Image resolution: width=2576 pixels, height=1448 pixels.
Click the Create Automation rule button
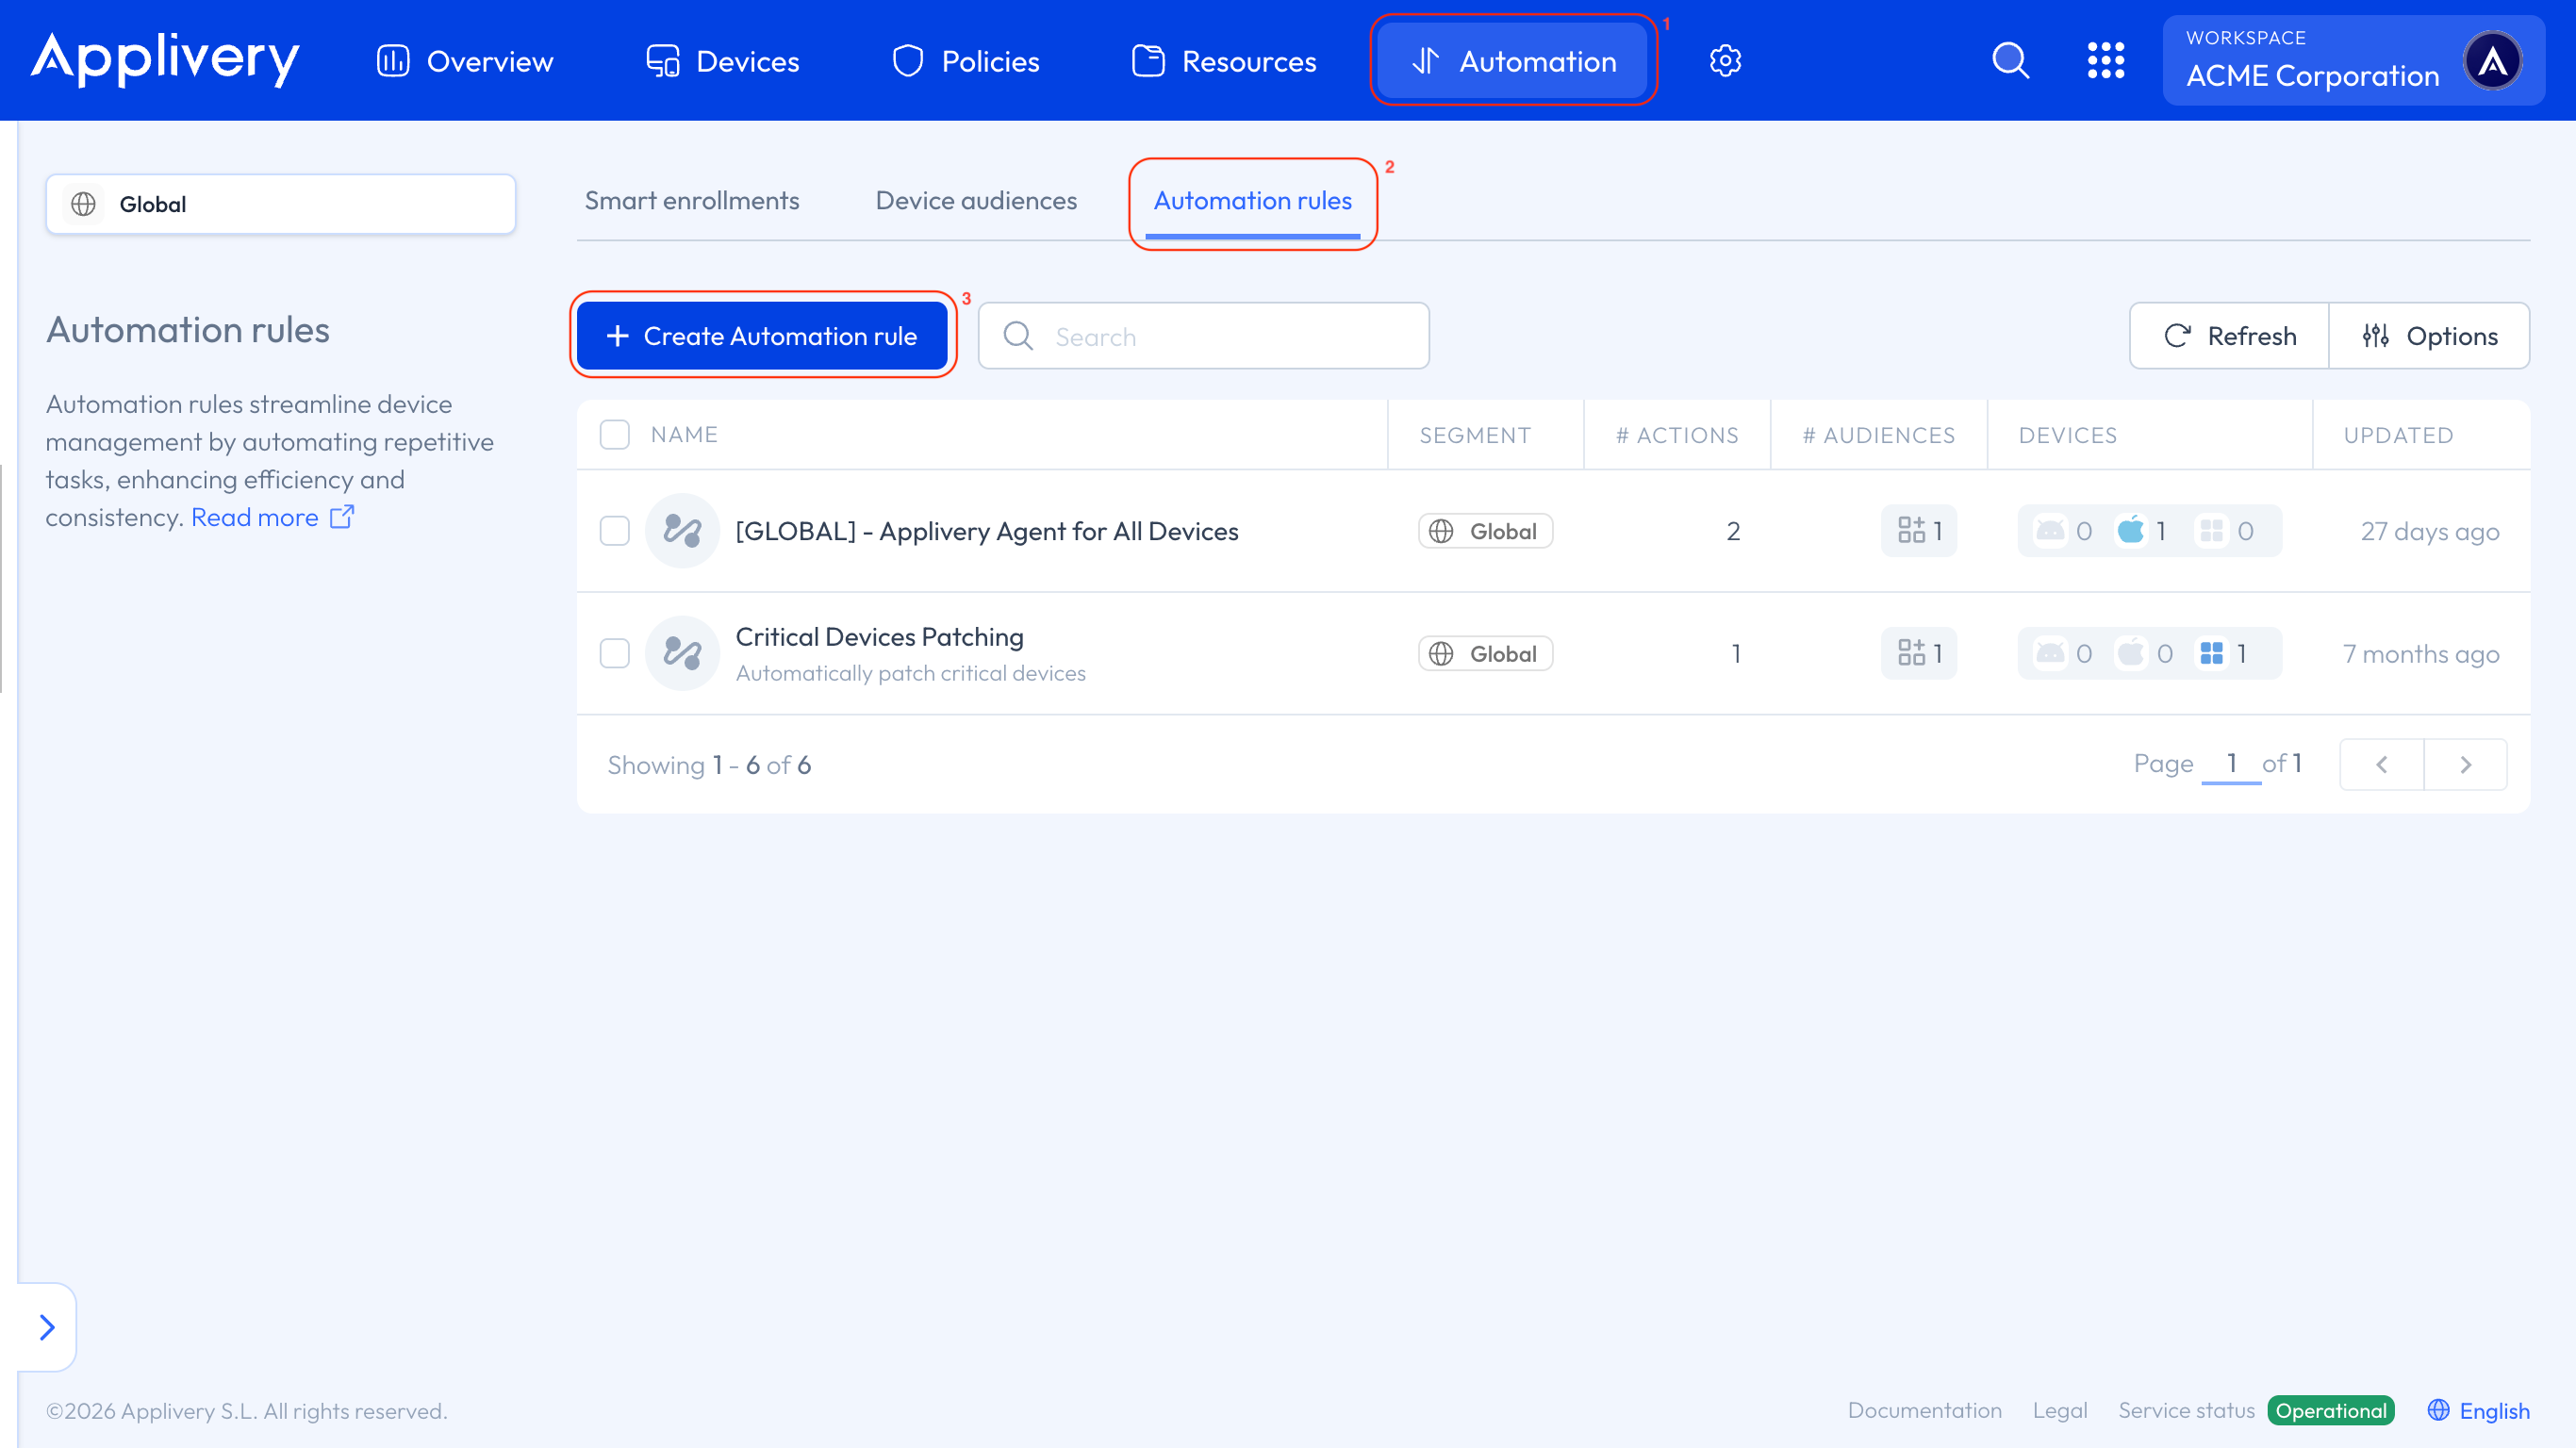point(763,335)
